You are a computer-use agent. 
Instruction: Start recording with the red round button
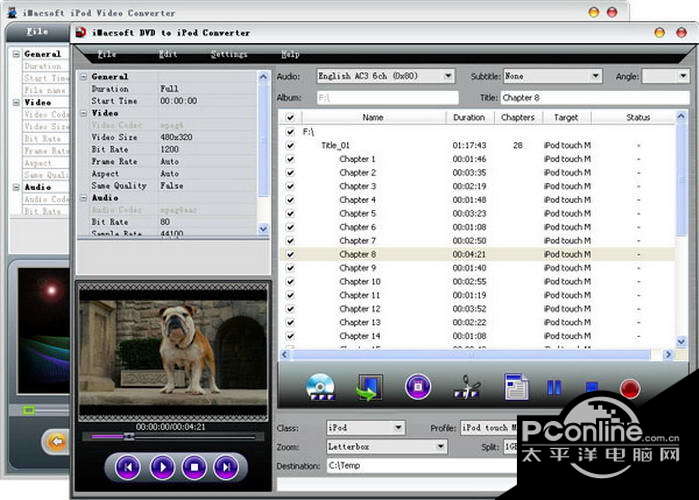629,387
